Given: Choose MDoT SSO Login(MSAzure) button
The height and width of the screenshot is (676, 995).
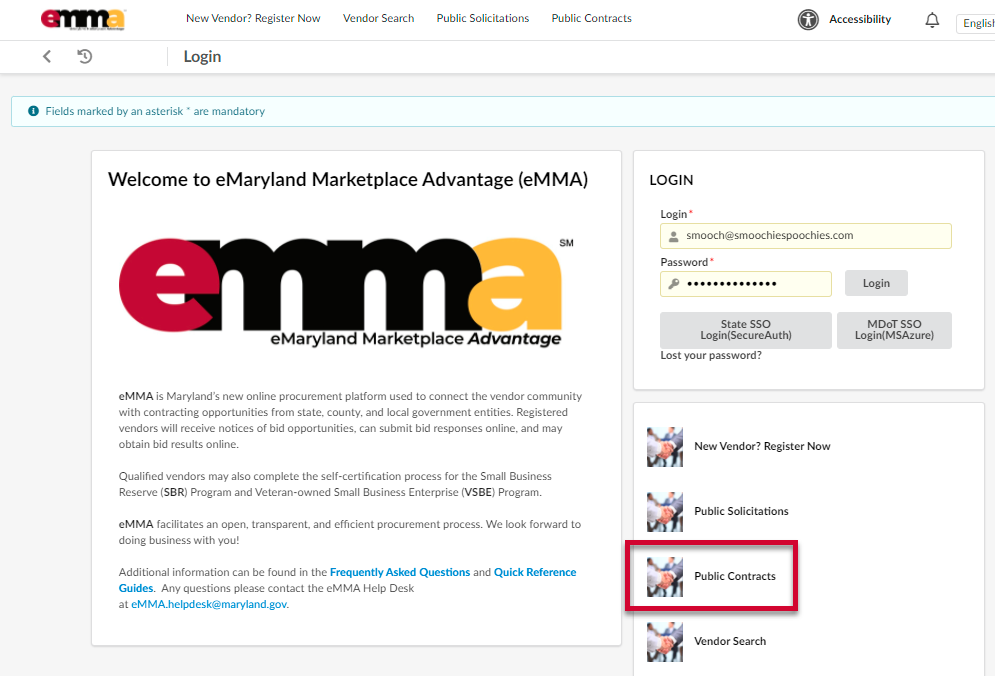Looking at the screenshot, I should click(x=894, y=330).
